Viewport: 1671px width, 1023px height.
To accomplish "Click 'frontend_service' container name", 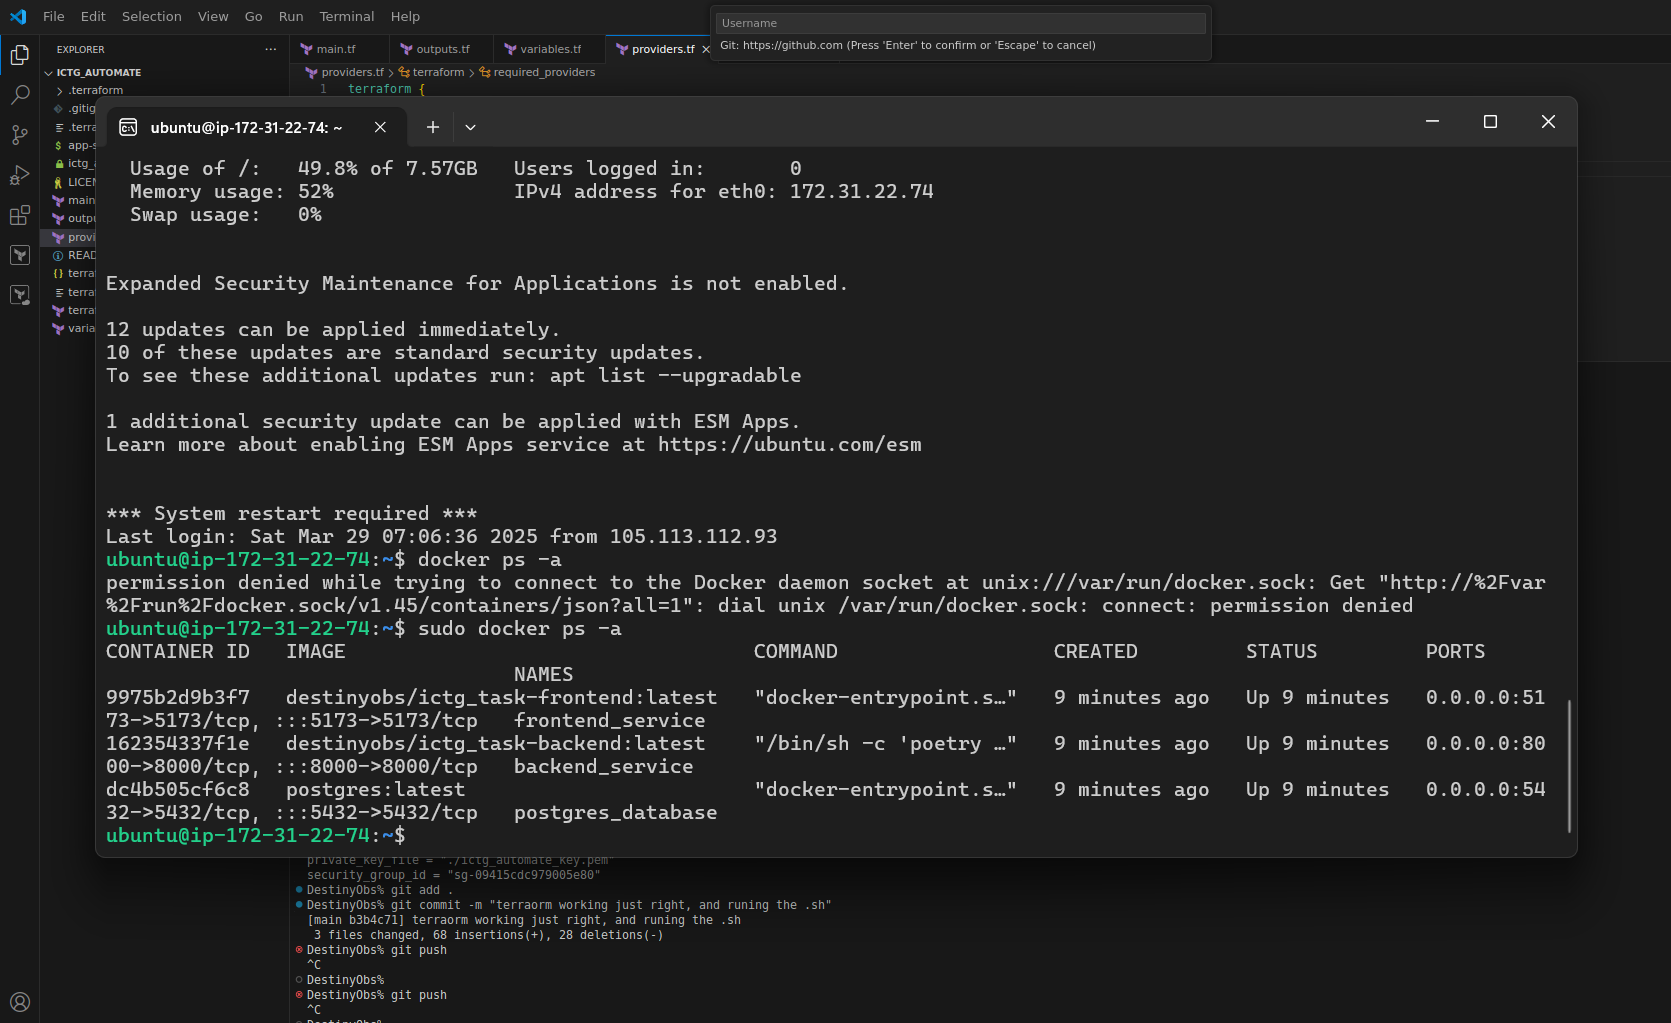I will coord(610,721).
